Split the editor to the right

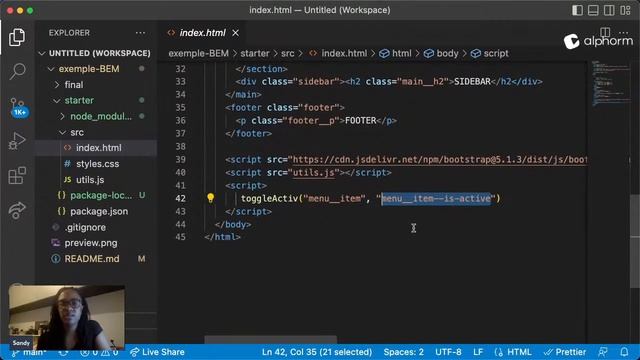pyautogui.click(x=605, y=32)
